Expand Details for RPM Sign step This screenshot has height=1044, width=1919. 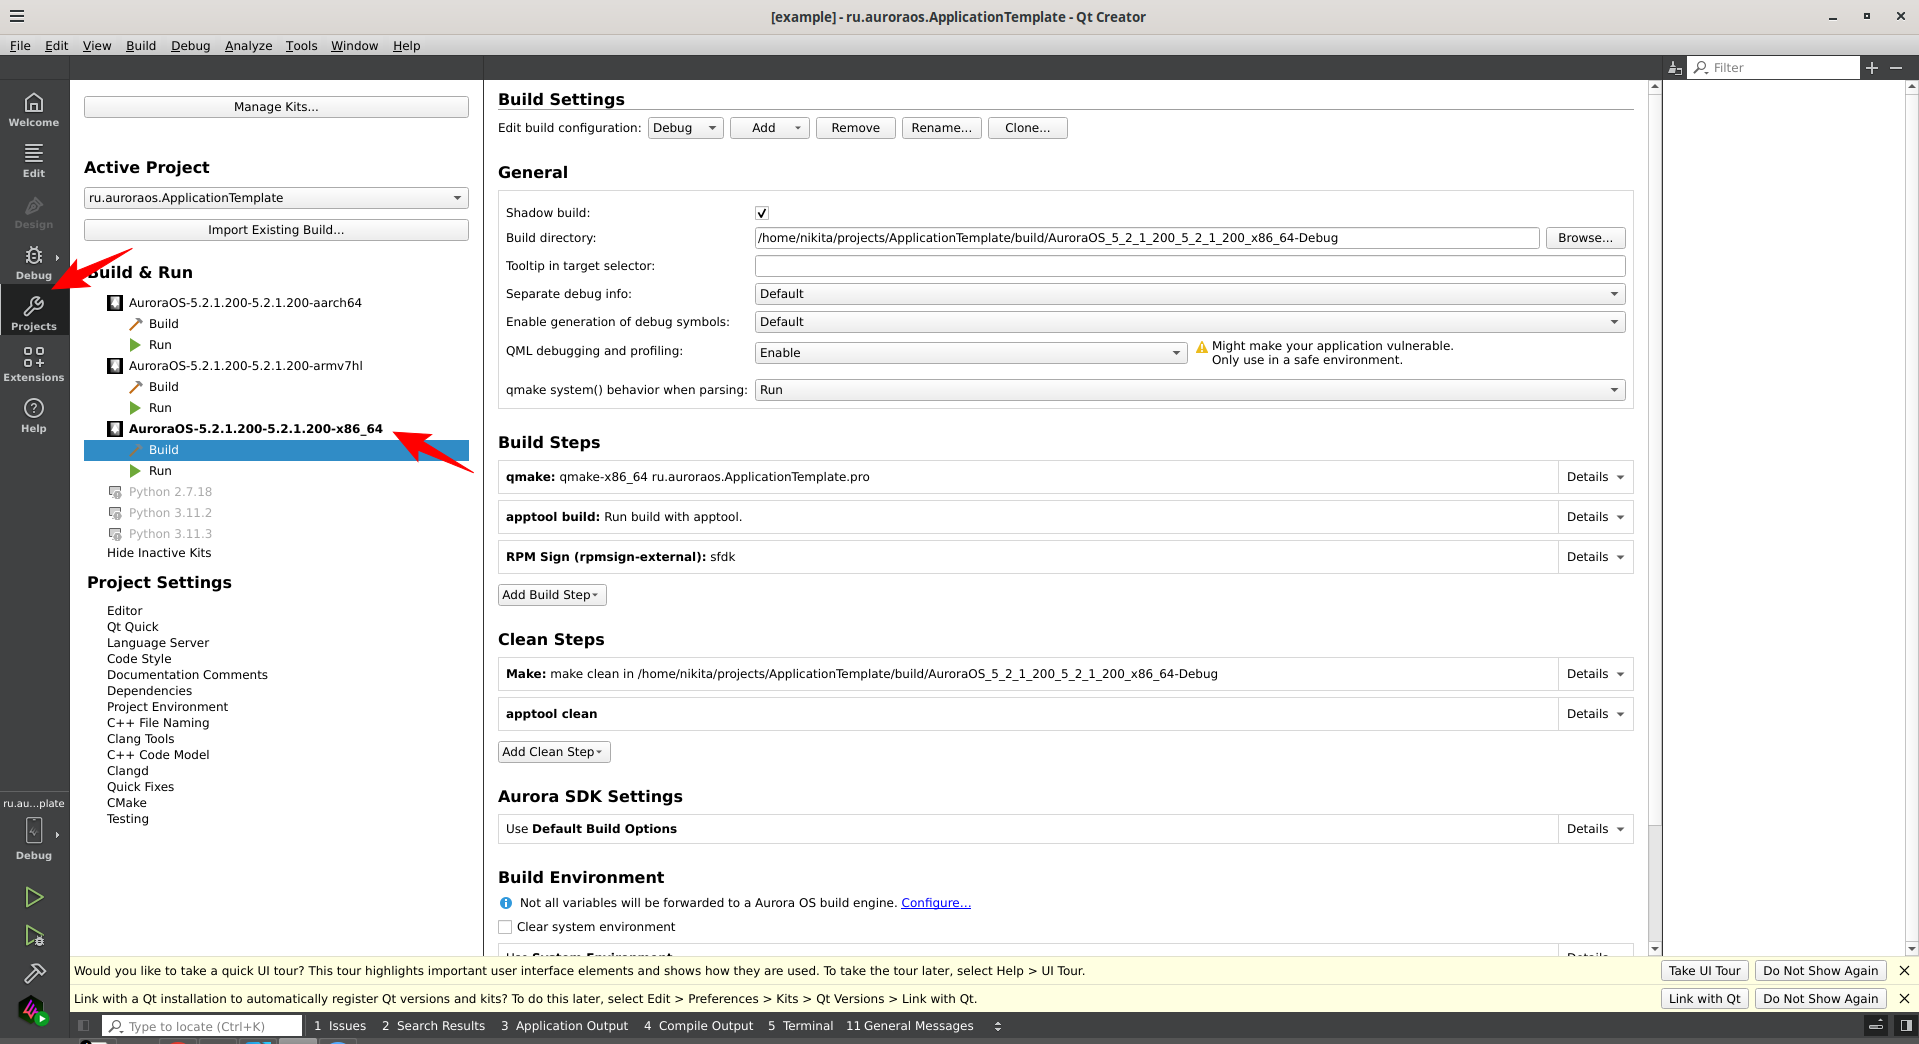point(1595,557)
